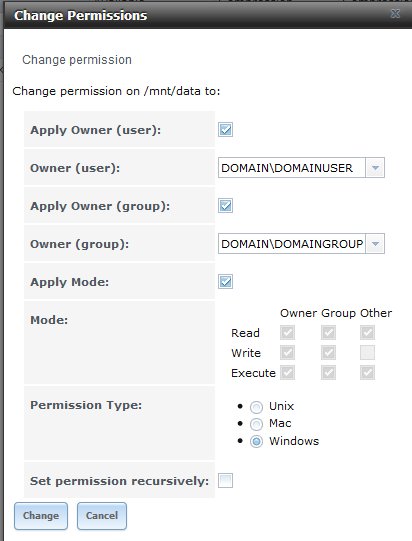Toggle Other Execute permission checkbox

point(367,373)
